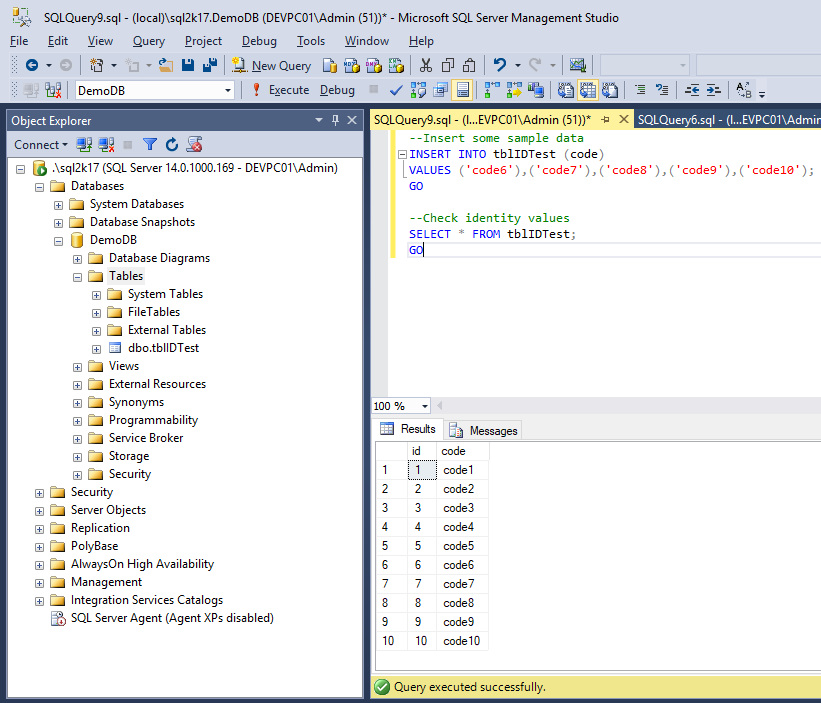Click the Query Options icon

440,90
